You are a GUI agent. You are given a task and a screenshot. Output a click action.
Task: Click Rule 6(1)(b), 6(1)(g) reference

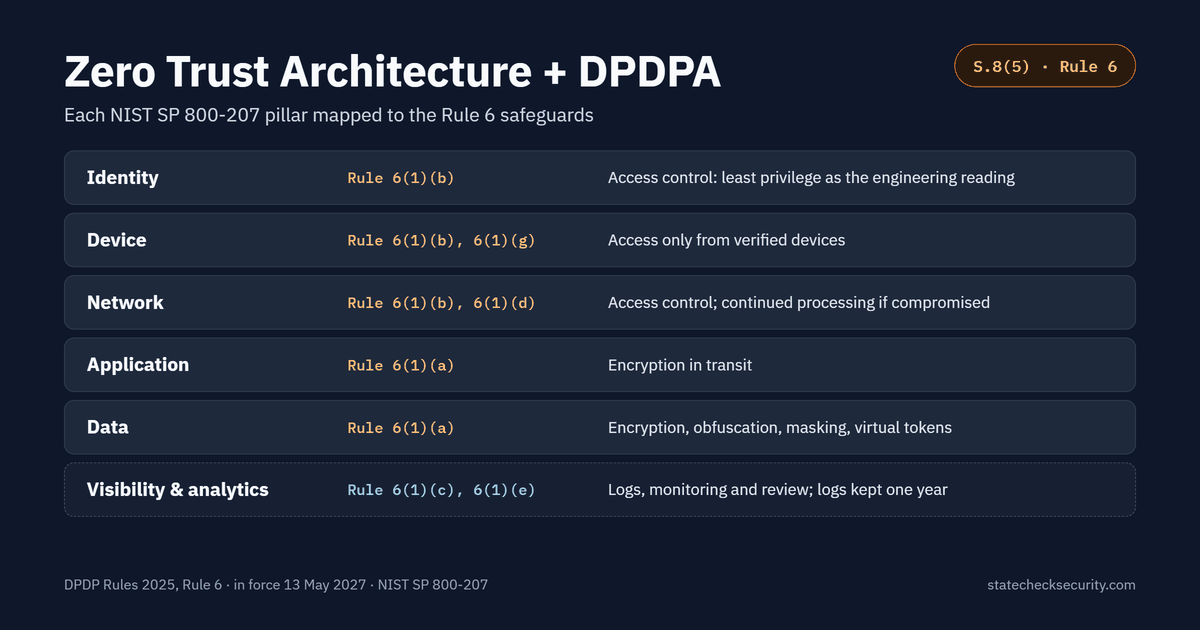coord(442,240)
